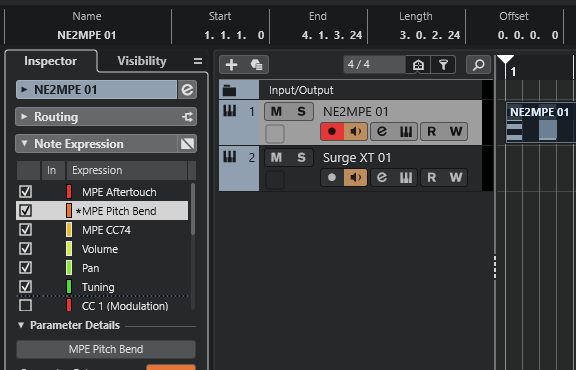This screenshot has width=576, height=370.
Task: Select the NE2MPE 01 MIDI part in timeline
Action: coord(540,123)
